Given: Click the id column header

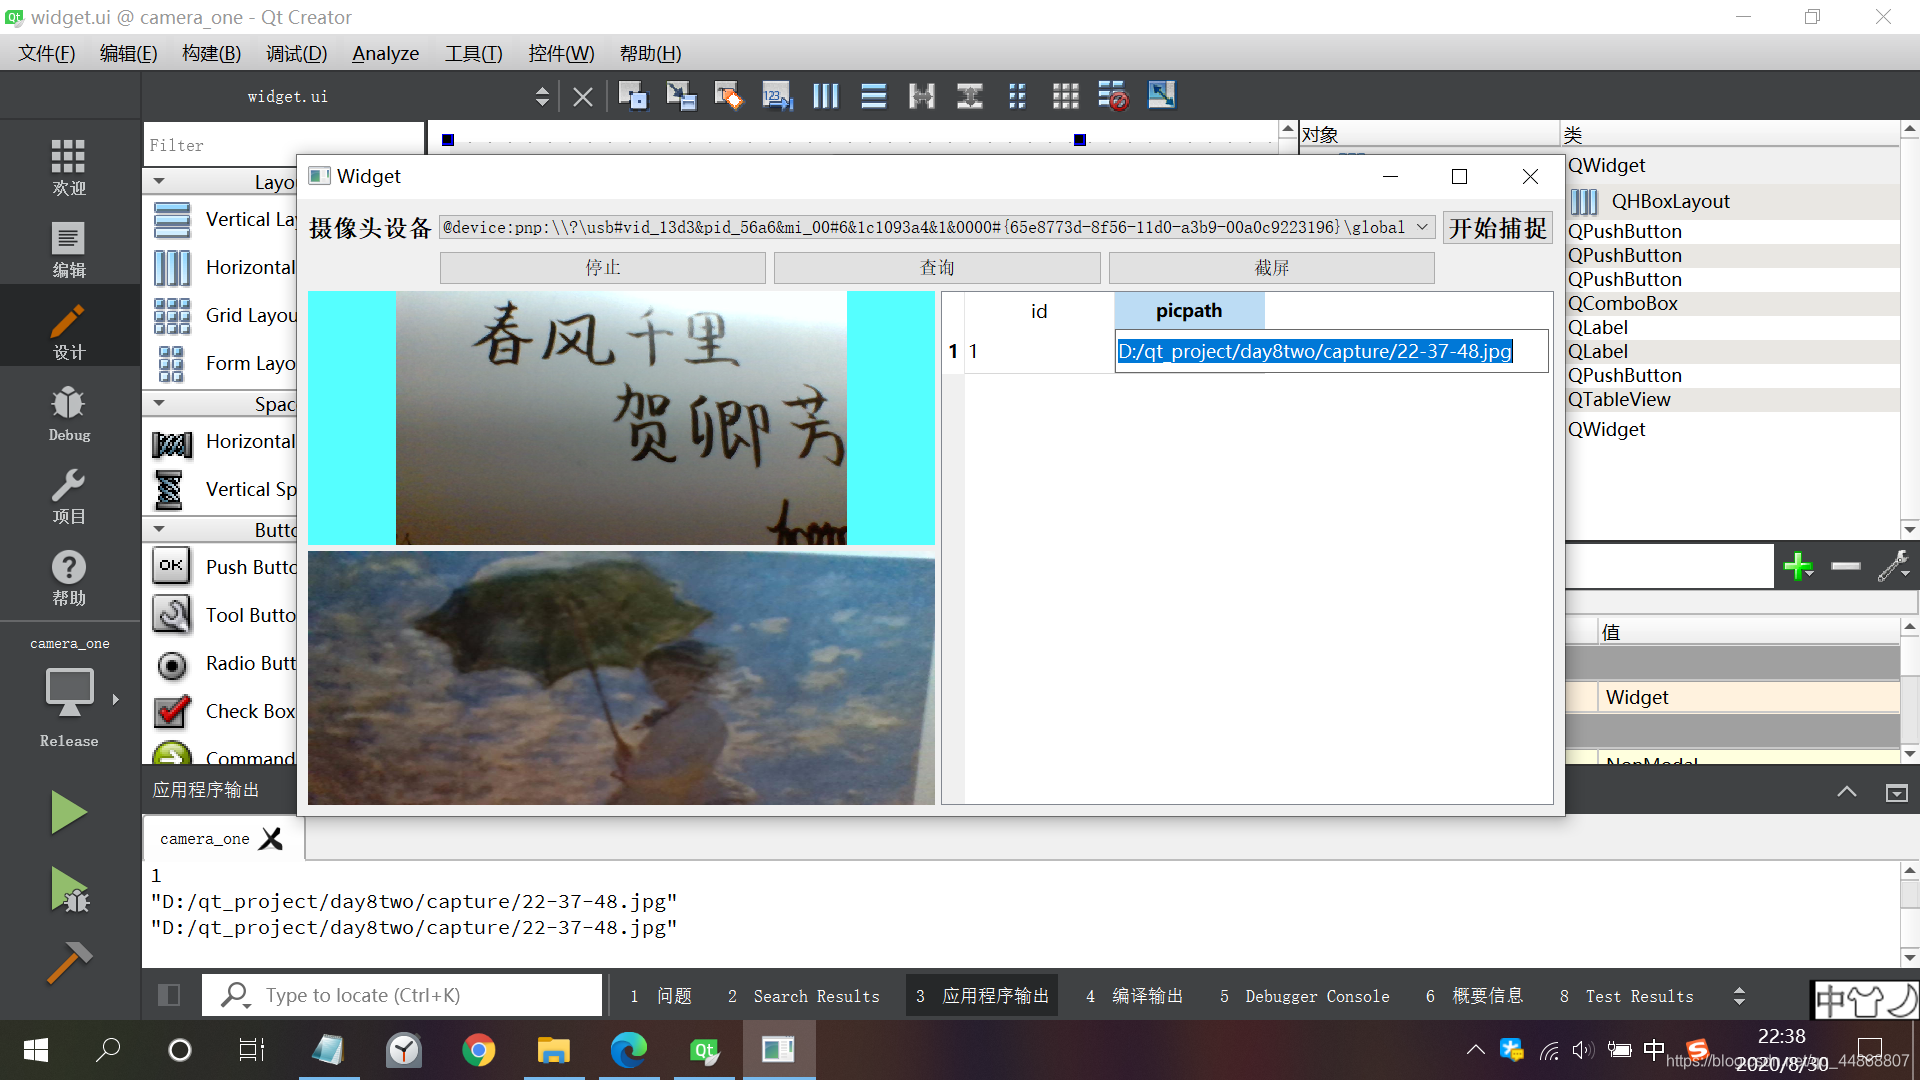Looking at the screenshot, I should coord(1039,311).
